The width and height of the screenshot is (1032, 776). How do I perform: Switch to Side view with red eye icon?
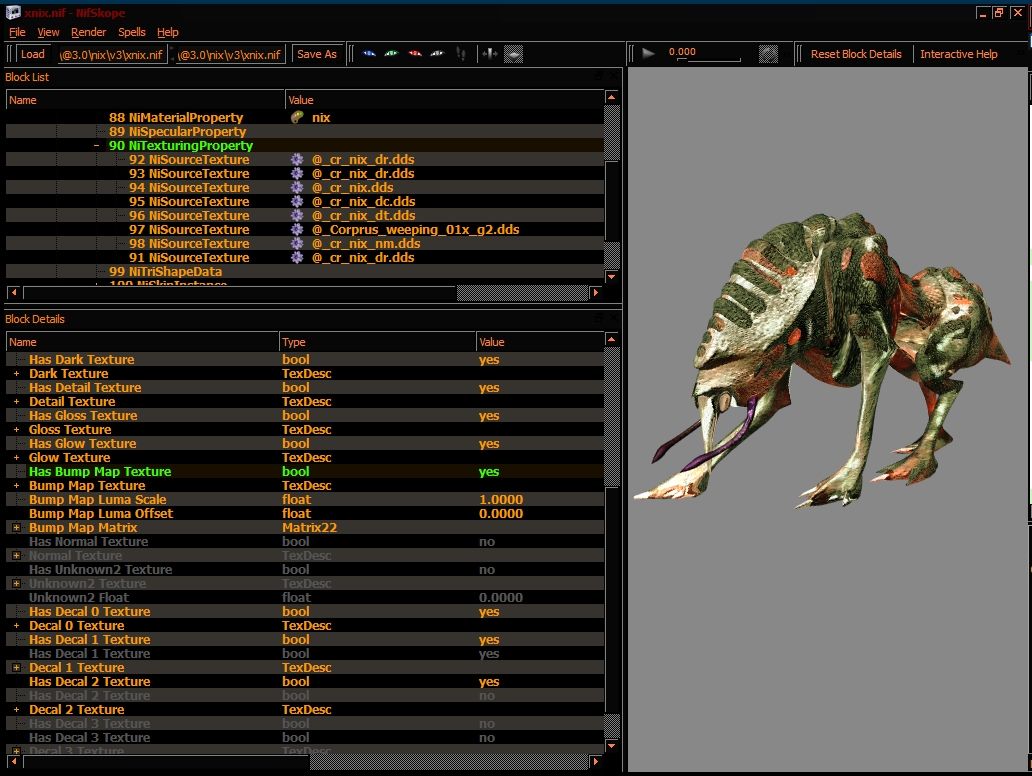point(415,54)
